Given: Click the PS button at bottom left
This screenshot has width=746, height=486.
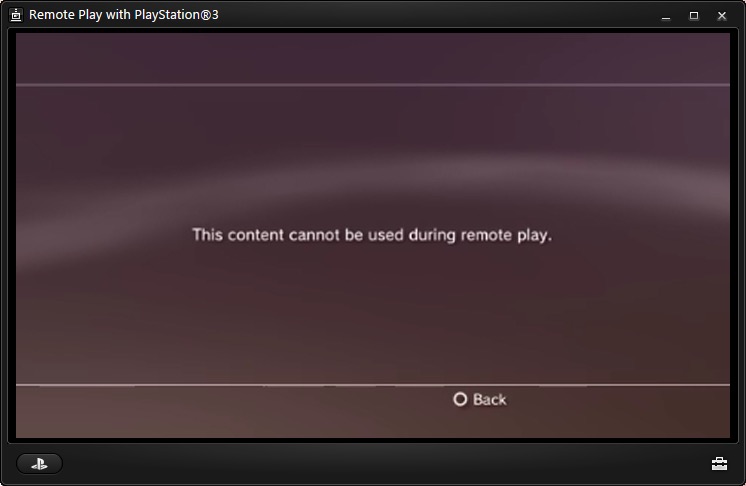Looking at the screenshot, I should (39, 464).
